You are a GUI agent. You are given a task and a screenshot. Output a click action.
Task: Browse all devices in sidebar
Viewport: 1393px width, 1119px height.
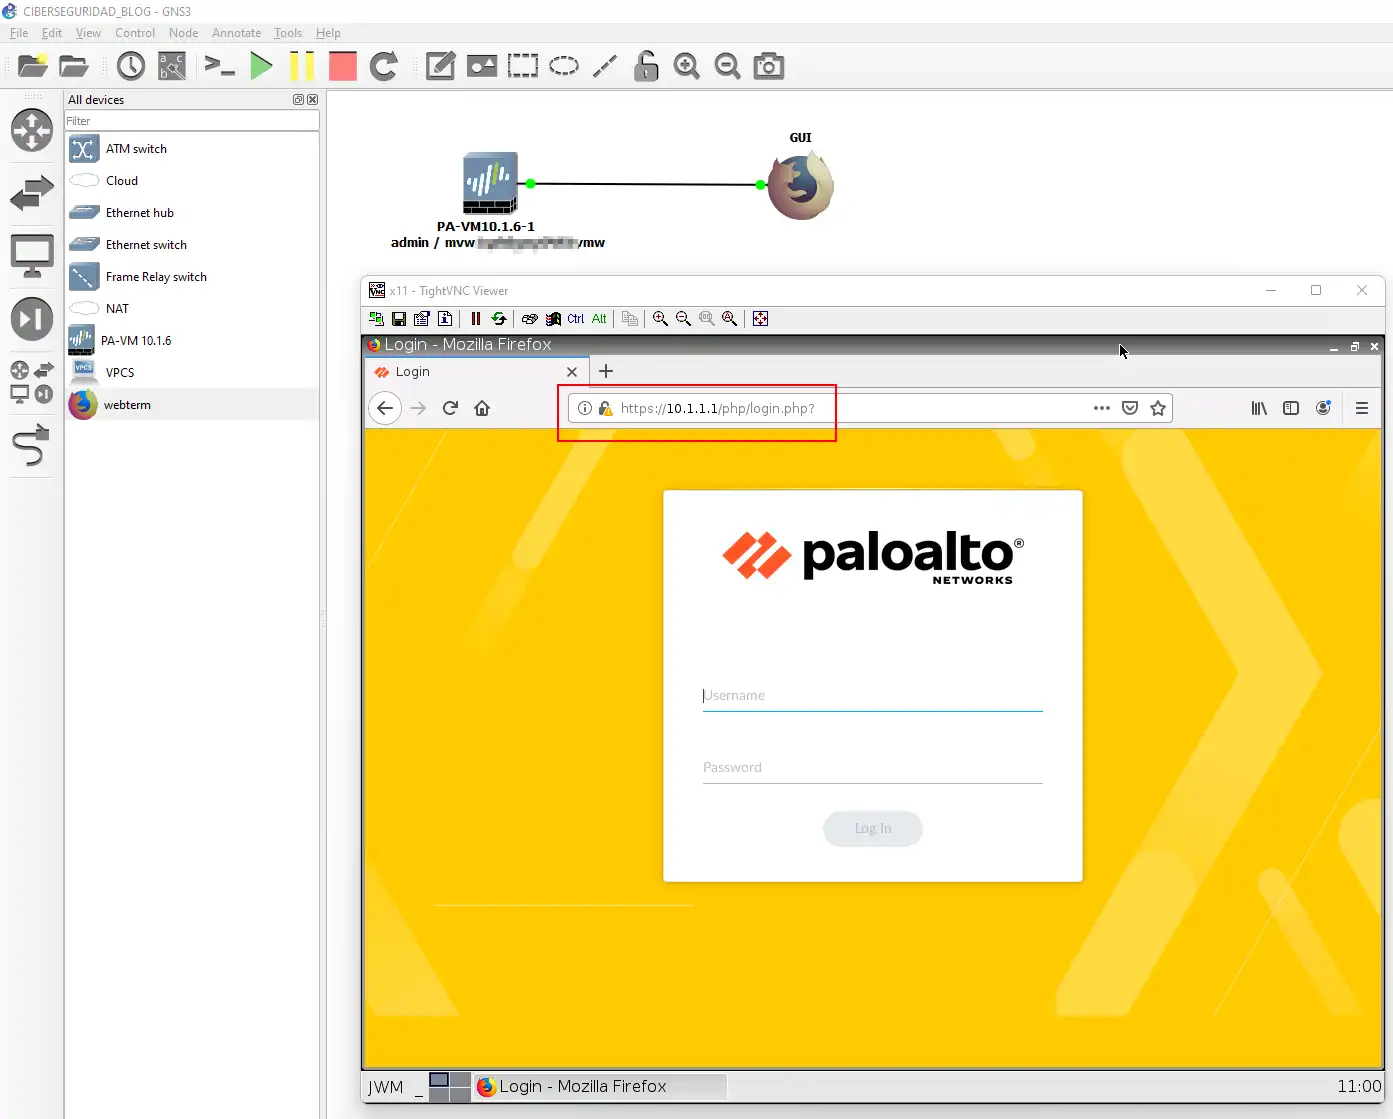coord(32,382)
